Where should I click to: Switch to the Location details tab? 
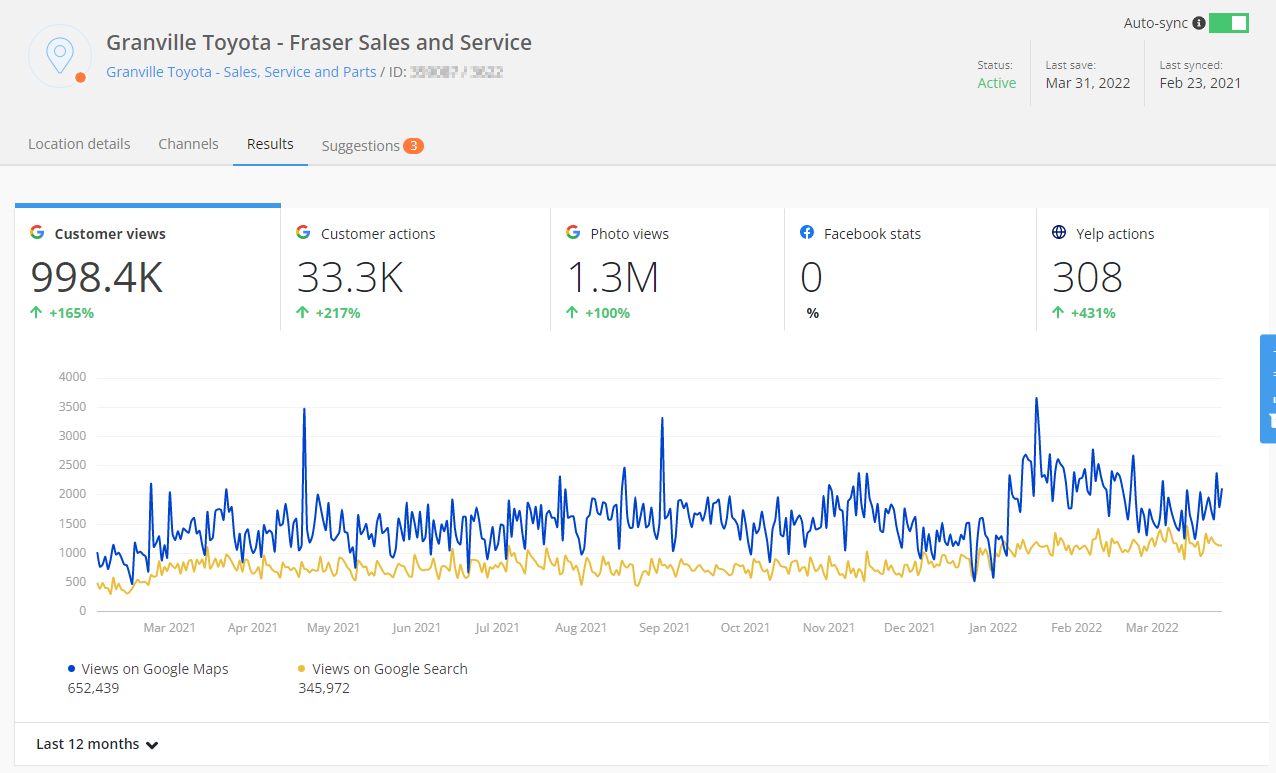pyautogui.click(x=79, y=144)
